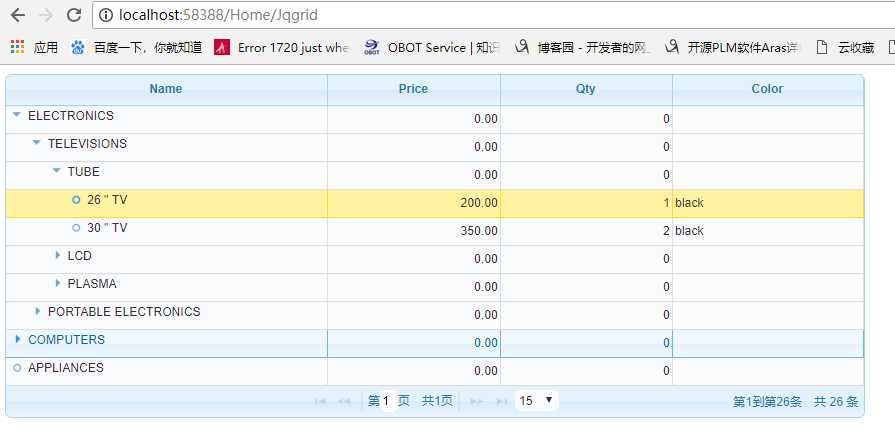
Task: Open the Error 1720 bookmark
Action: (x=282, y=48)
